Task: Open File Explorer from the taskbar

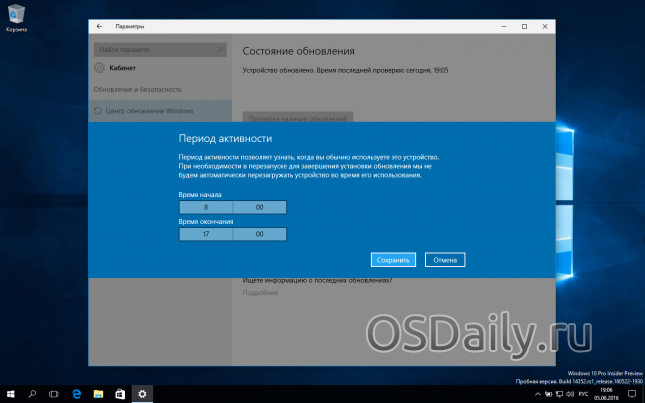Action: point(98,393)
